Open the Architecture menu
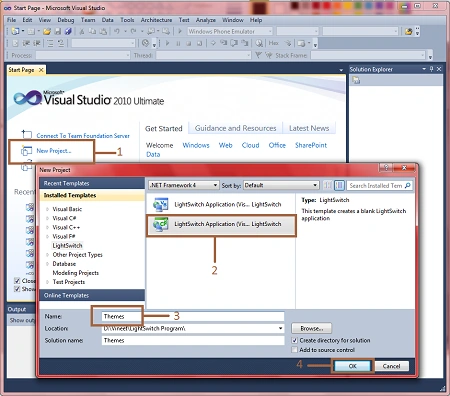Viewport: 450px width, 396px height. pyautogui.click(x=156, y=20)
